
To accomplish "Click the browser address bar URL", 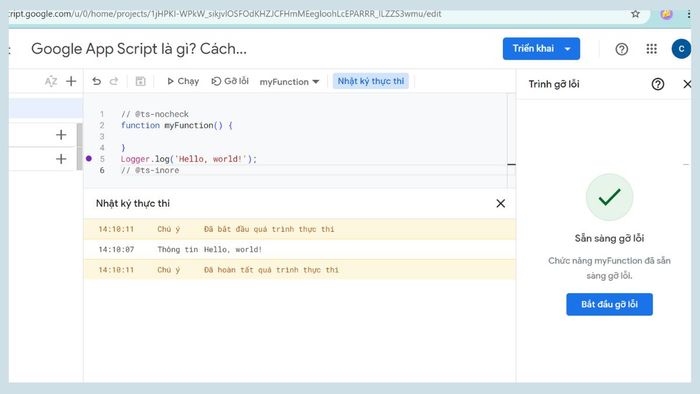I will click(x=225, y=14).
